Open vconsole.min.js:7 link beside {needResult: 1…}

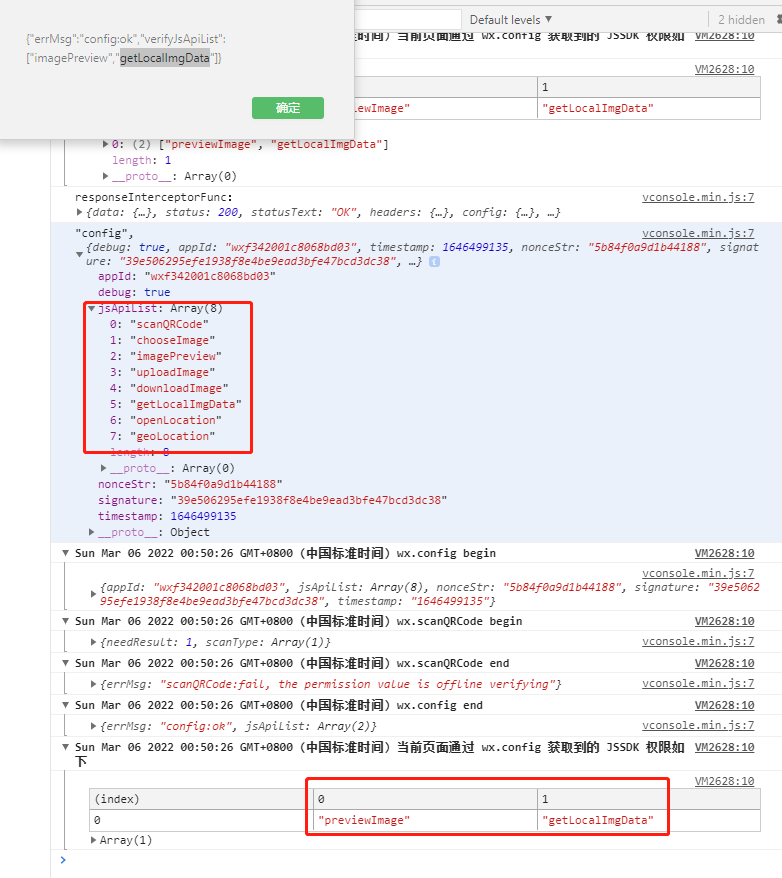[x=698, y=641]
